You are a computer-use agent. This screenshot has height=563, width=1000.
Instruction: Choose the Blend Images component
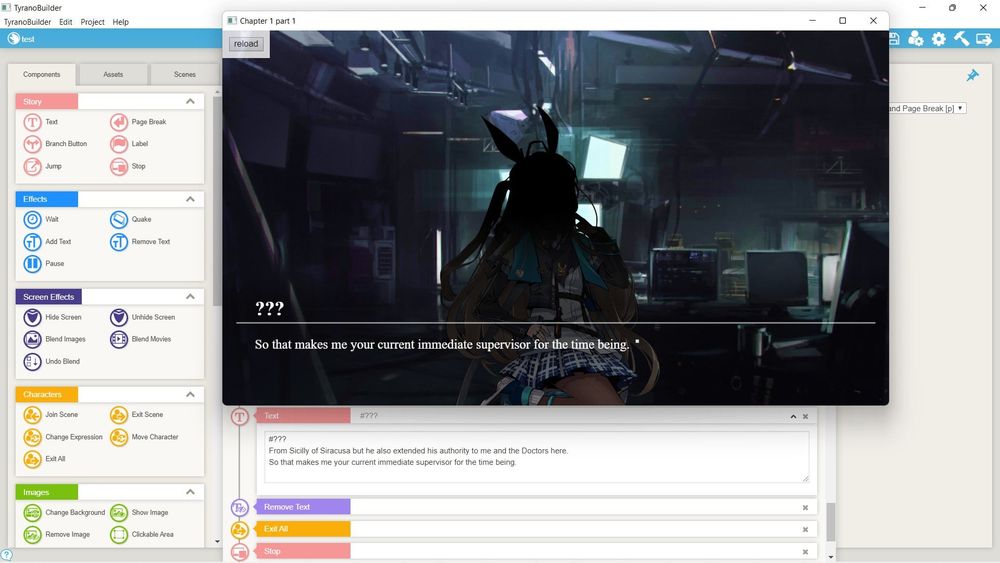[55, 339]
